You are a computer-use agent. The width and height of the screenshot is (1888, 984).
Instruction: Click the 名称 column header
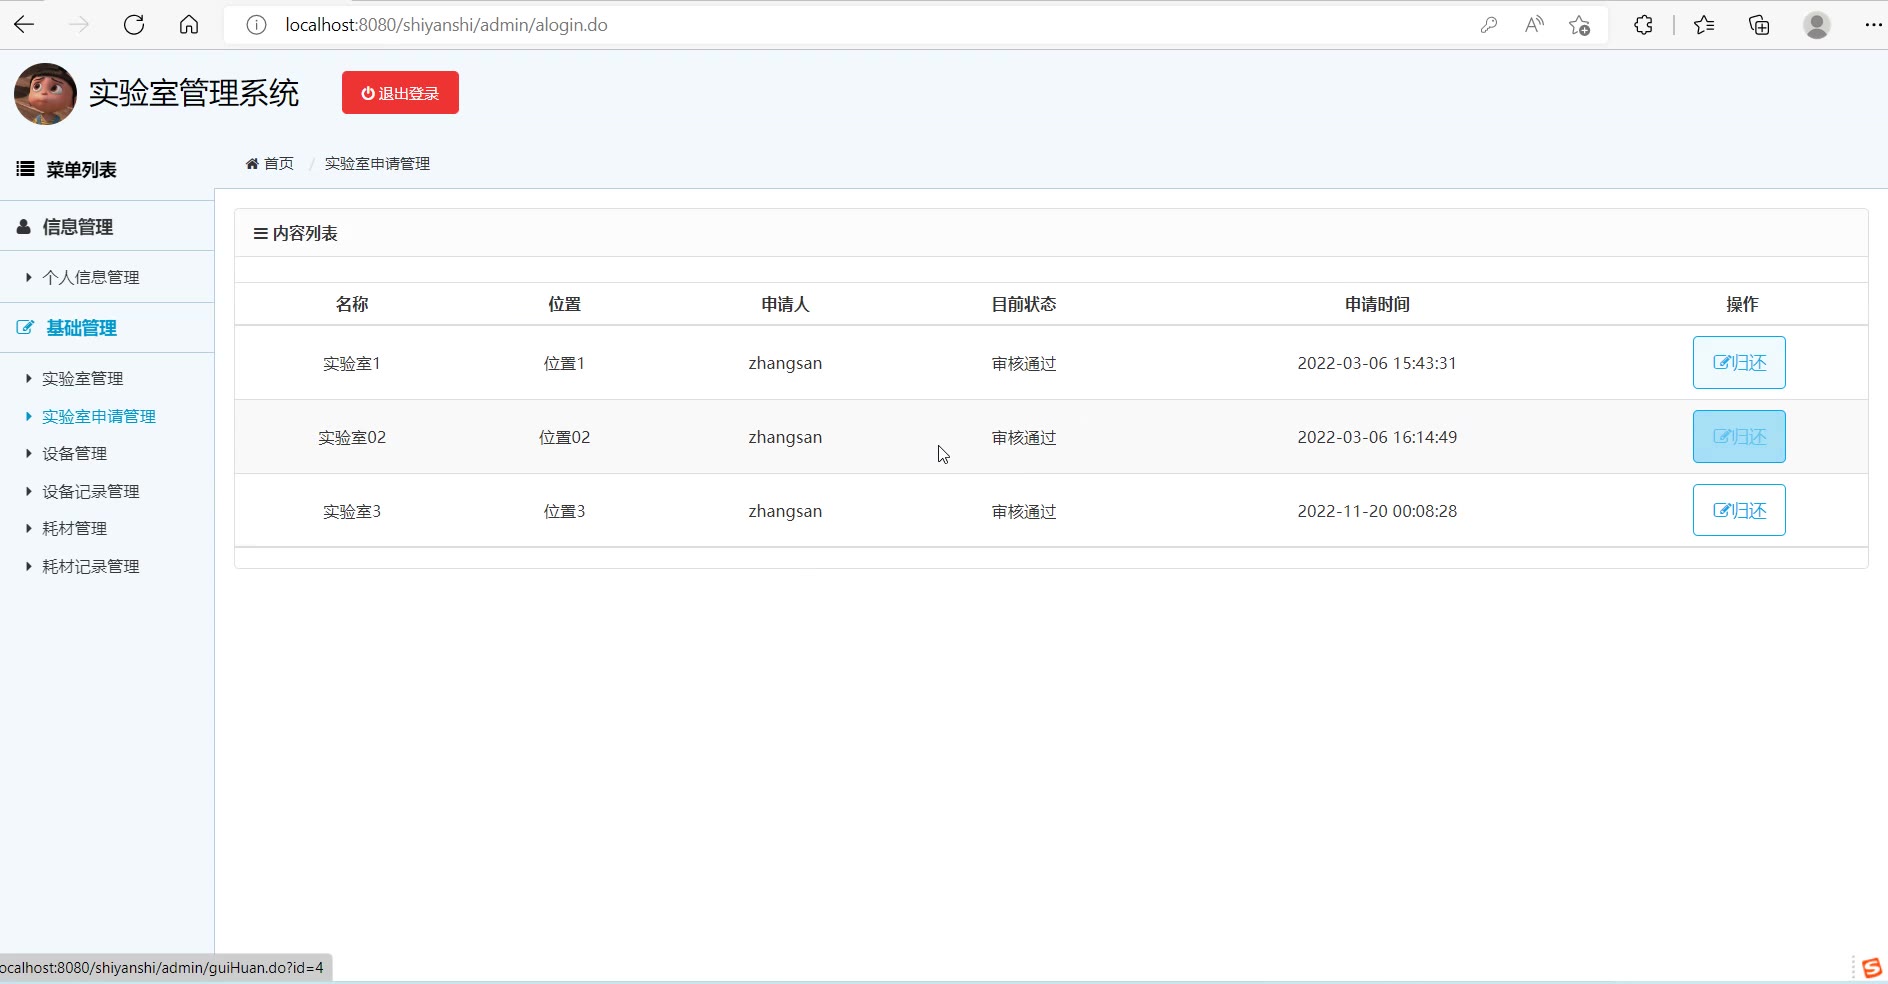pyautogui.click(x=352, y=304)
